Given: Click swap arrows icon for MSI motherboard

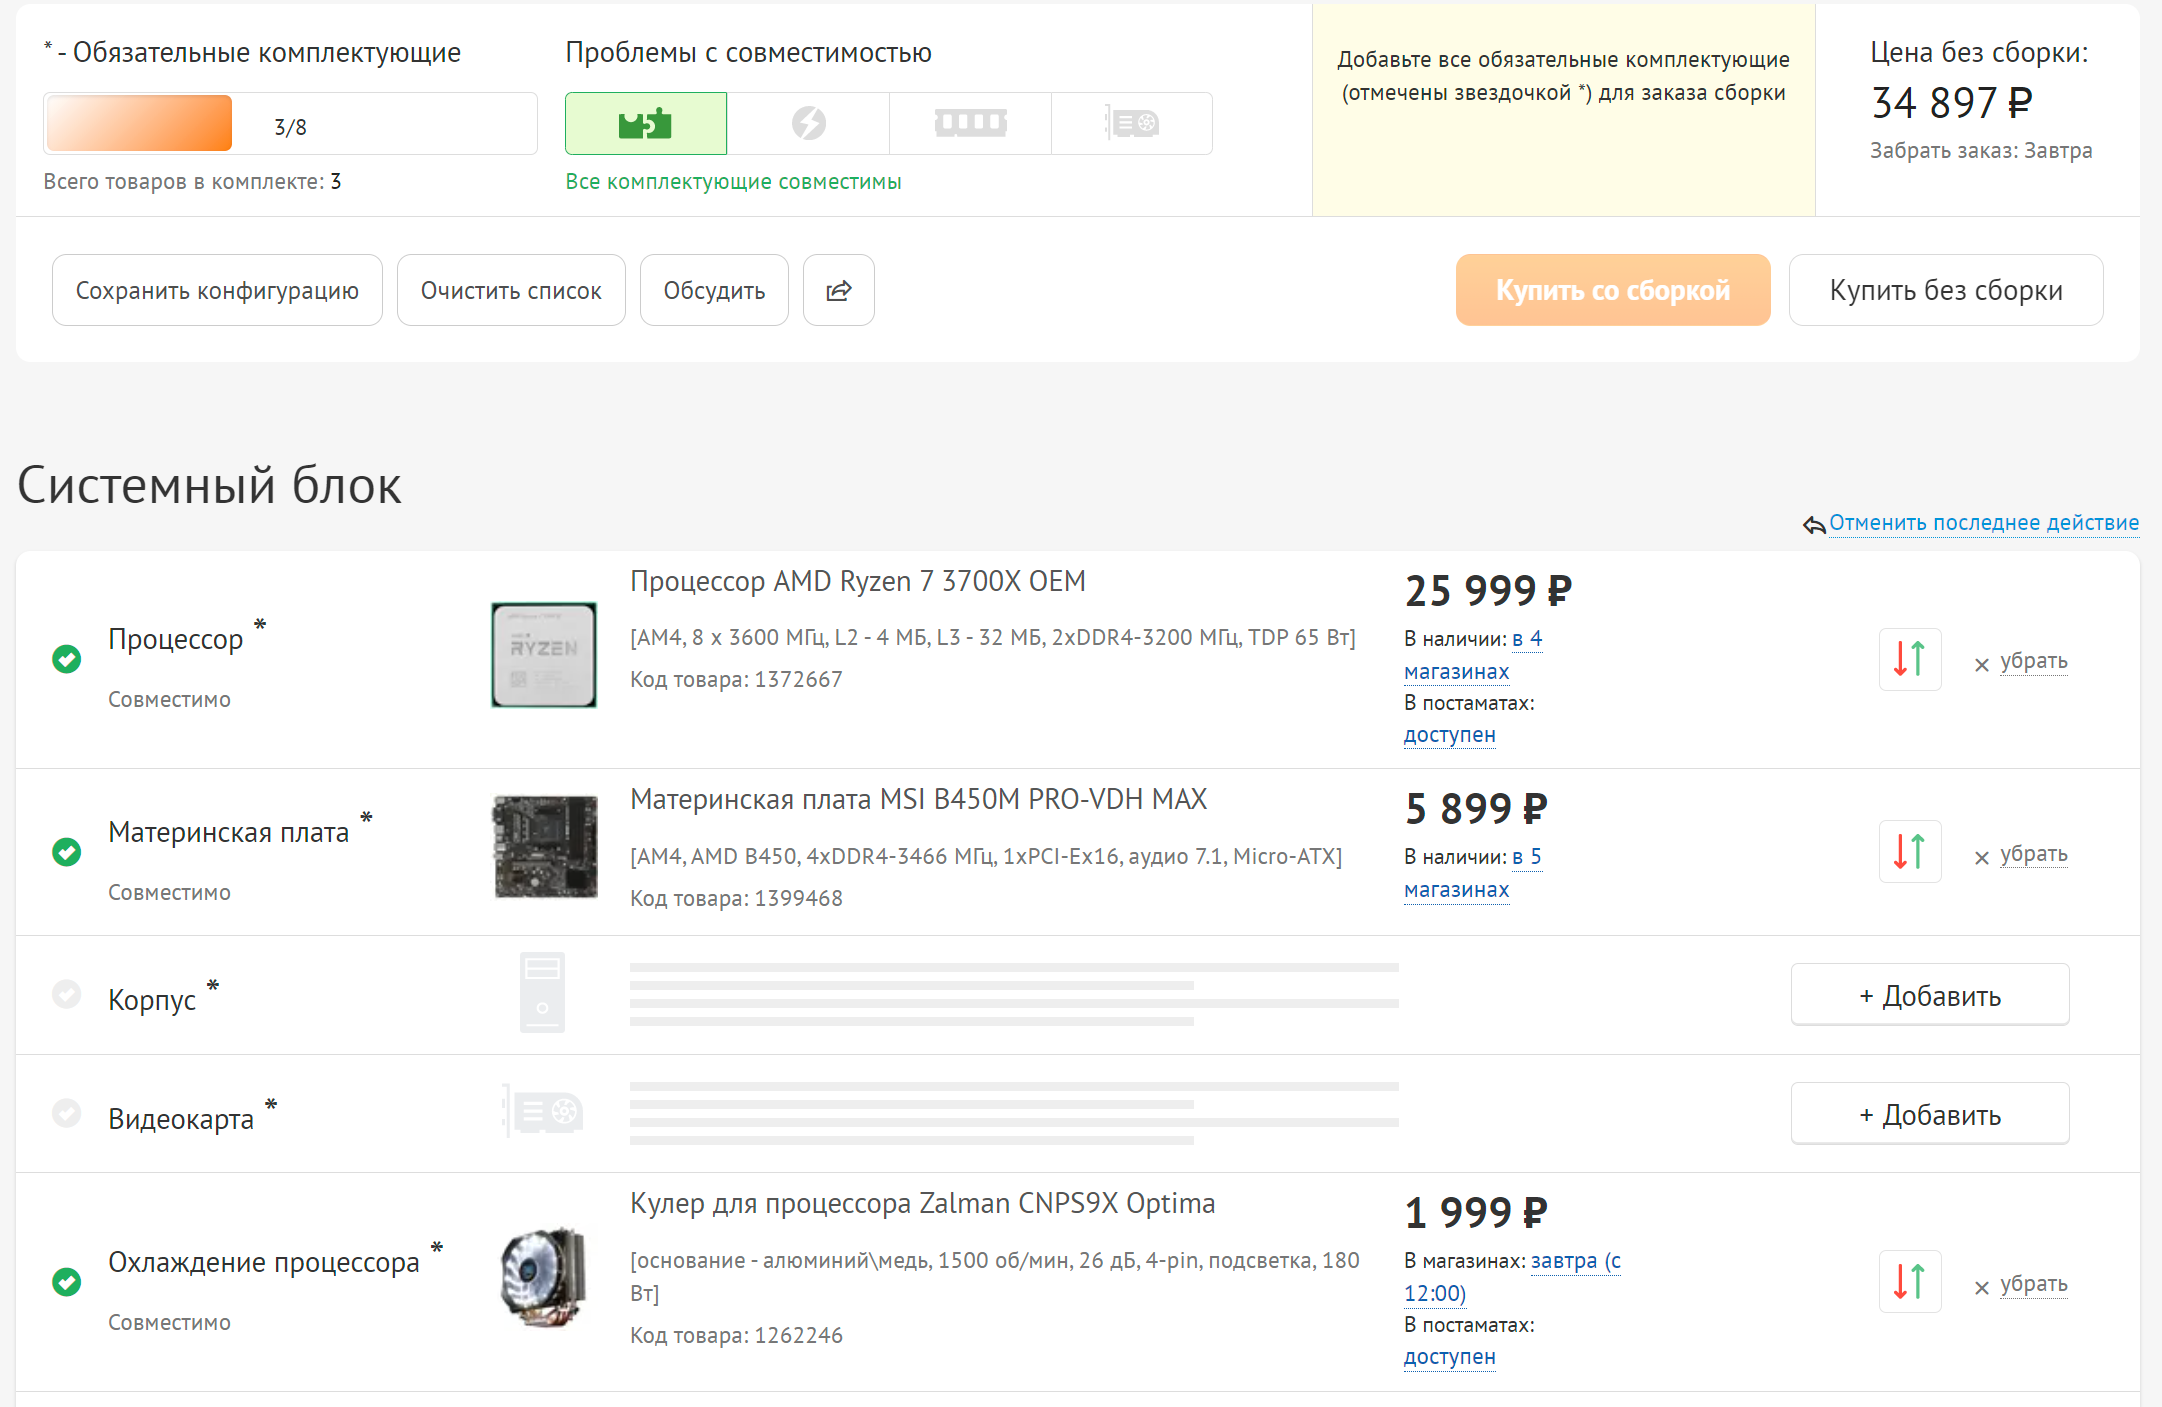Looking at the screenshot, I should [1909, 851].
